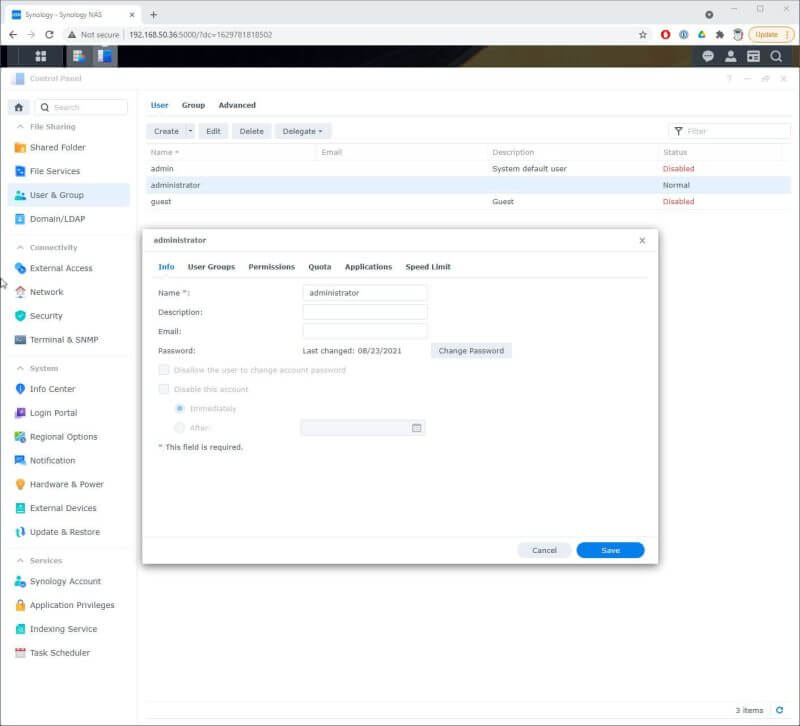
Task: Enable the Disable this account checkbox
Action: (x=164, y=389)
